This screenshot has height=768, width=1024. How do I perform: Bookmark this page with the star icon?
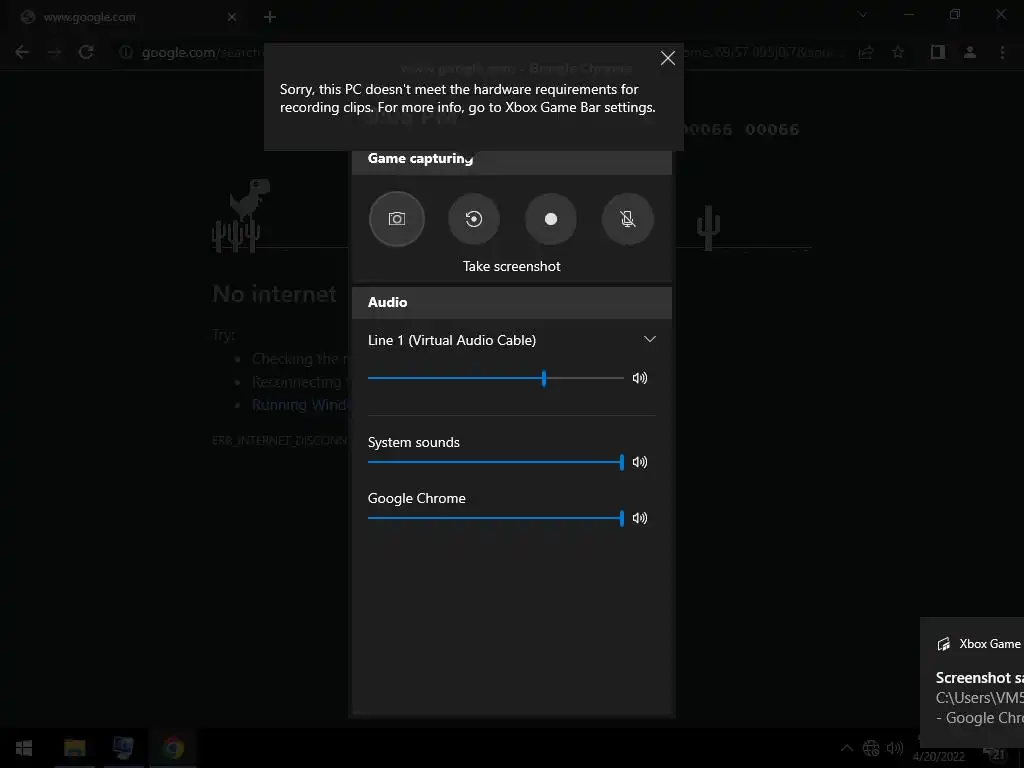tap(898, 52)
